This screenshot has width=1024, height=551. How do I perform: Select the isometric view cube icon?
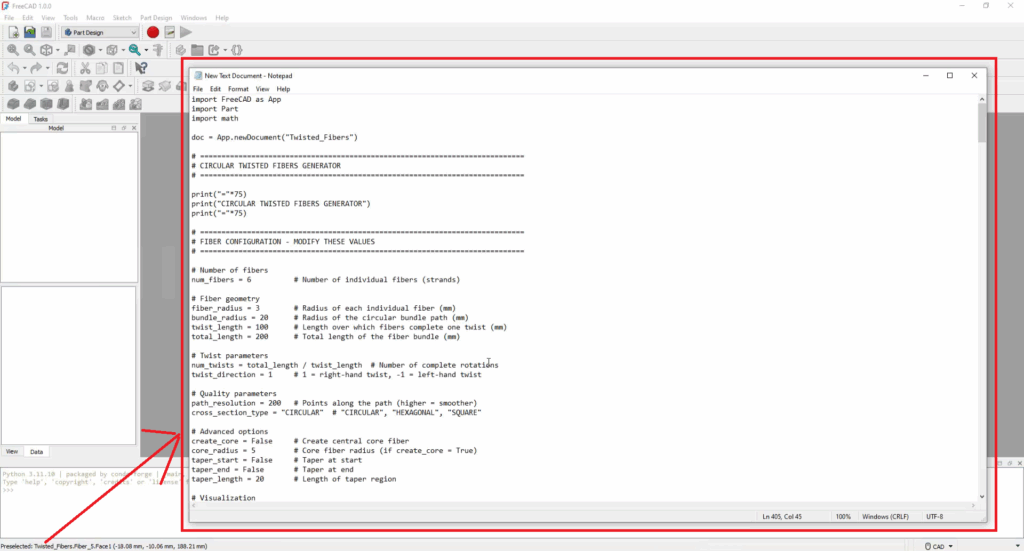[46, 50]
